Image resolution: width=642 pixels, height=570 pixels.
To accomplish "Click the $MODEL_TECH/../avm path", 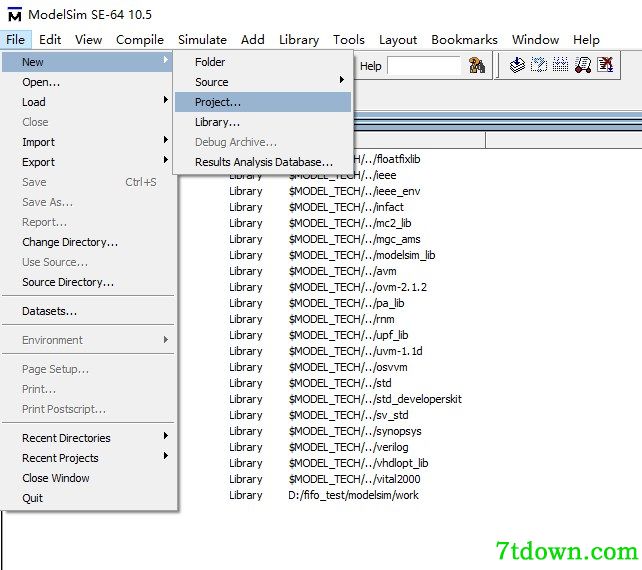I will tap(342, 271).
